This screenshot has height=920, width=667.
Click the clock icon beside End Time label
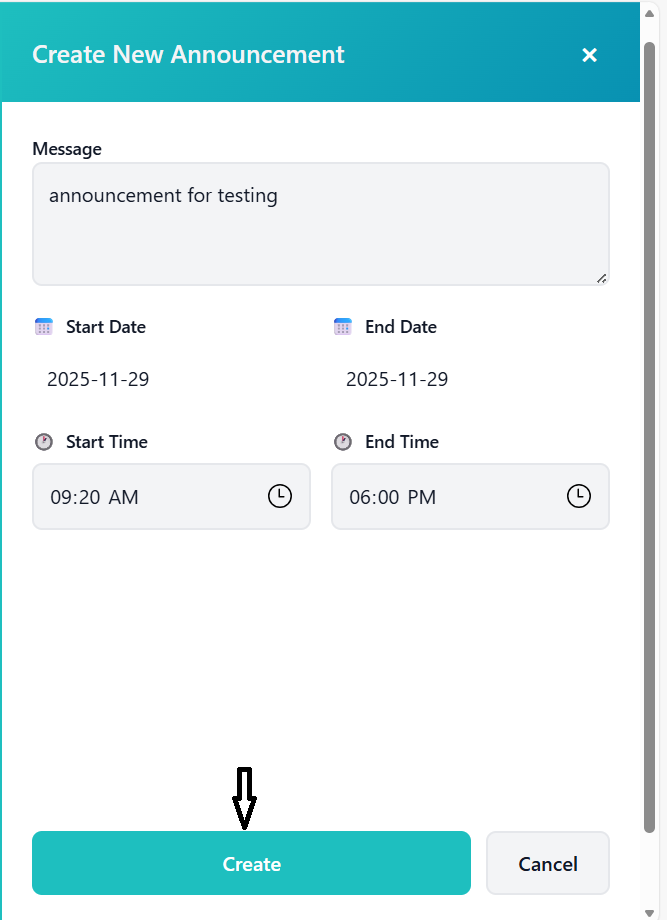click(343, 441)
